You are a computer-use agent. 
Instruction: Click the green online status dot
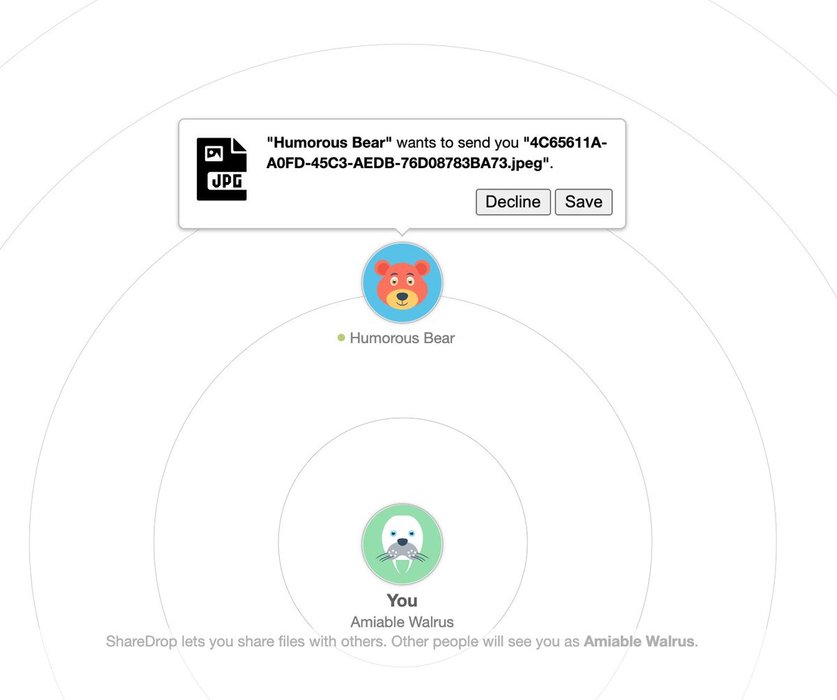pyautogui.click(x=341, y=337)
